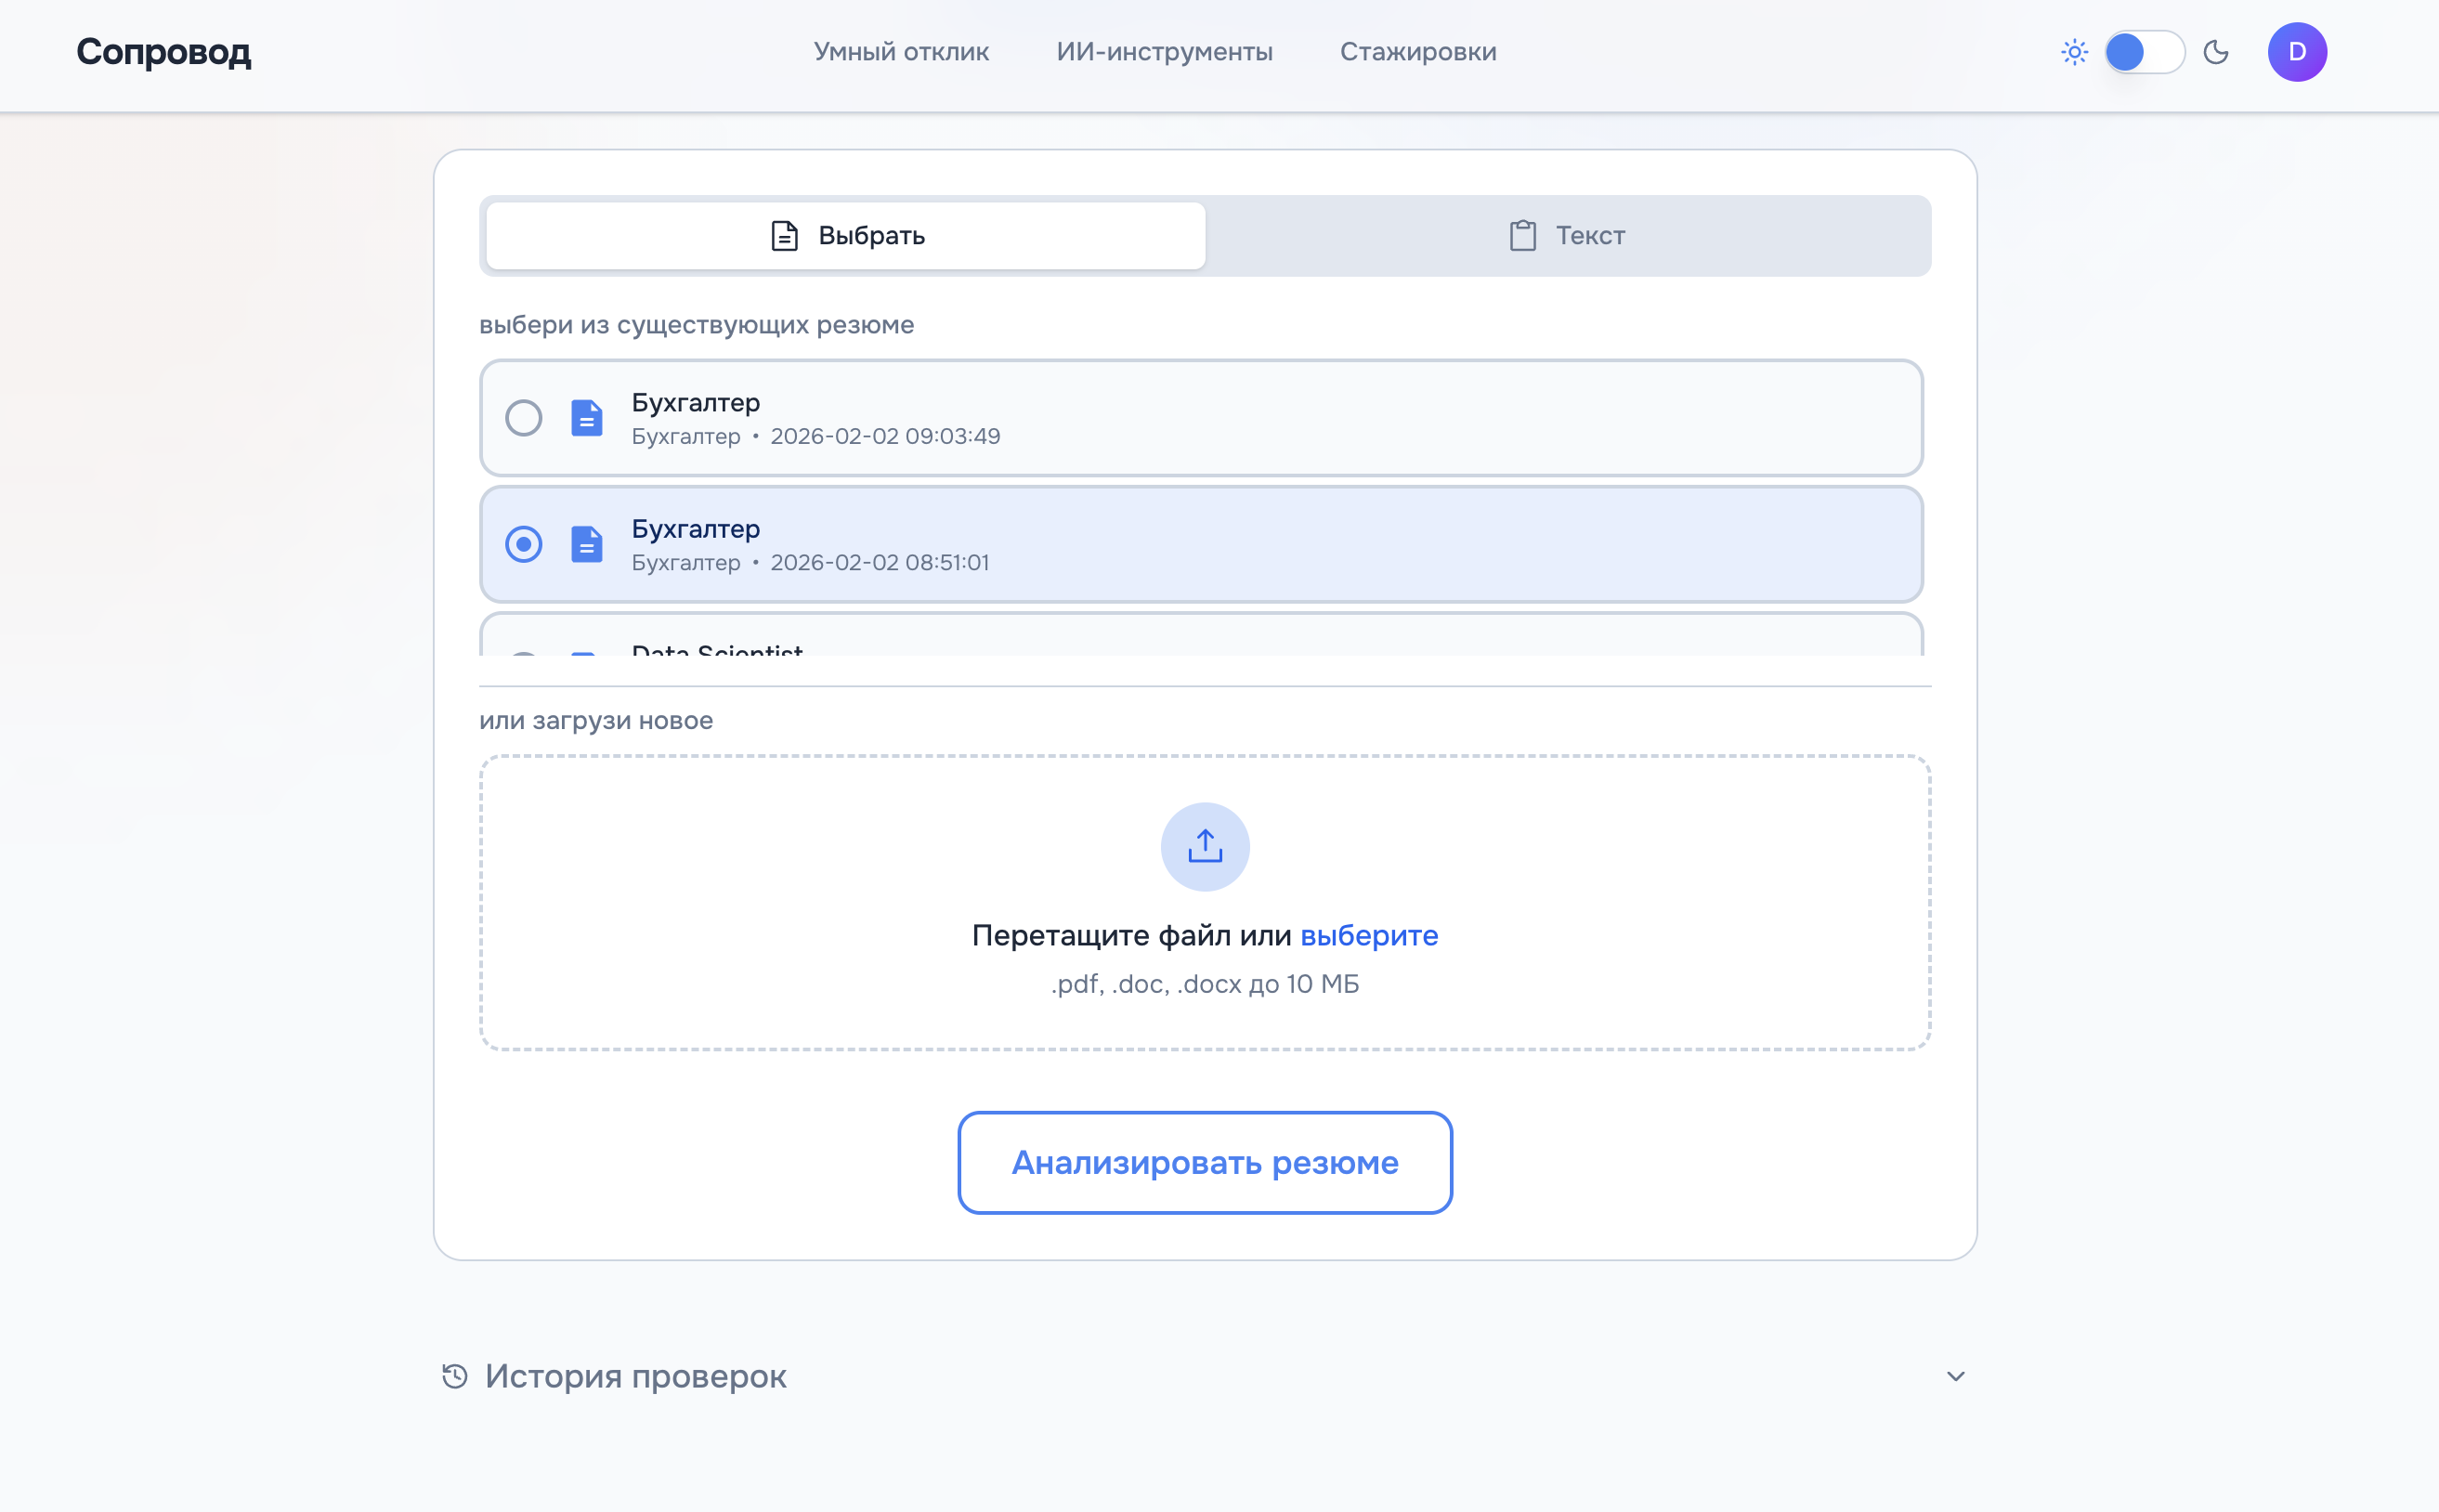Screen dimensions: 2439x1512
Task: Select the moon icon for dark theme
Action: (x=2216, y=52)
